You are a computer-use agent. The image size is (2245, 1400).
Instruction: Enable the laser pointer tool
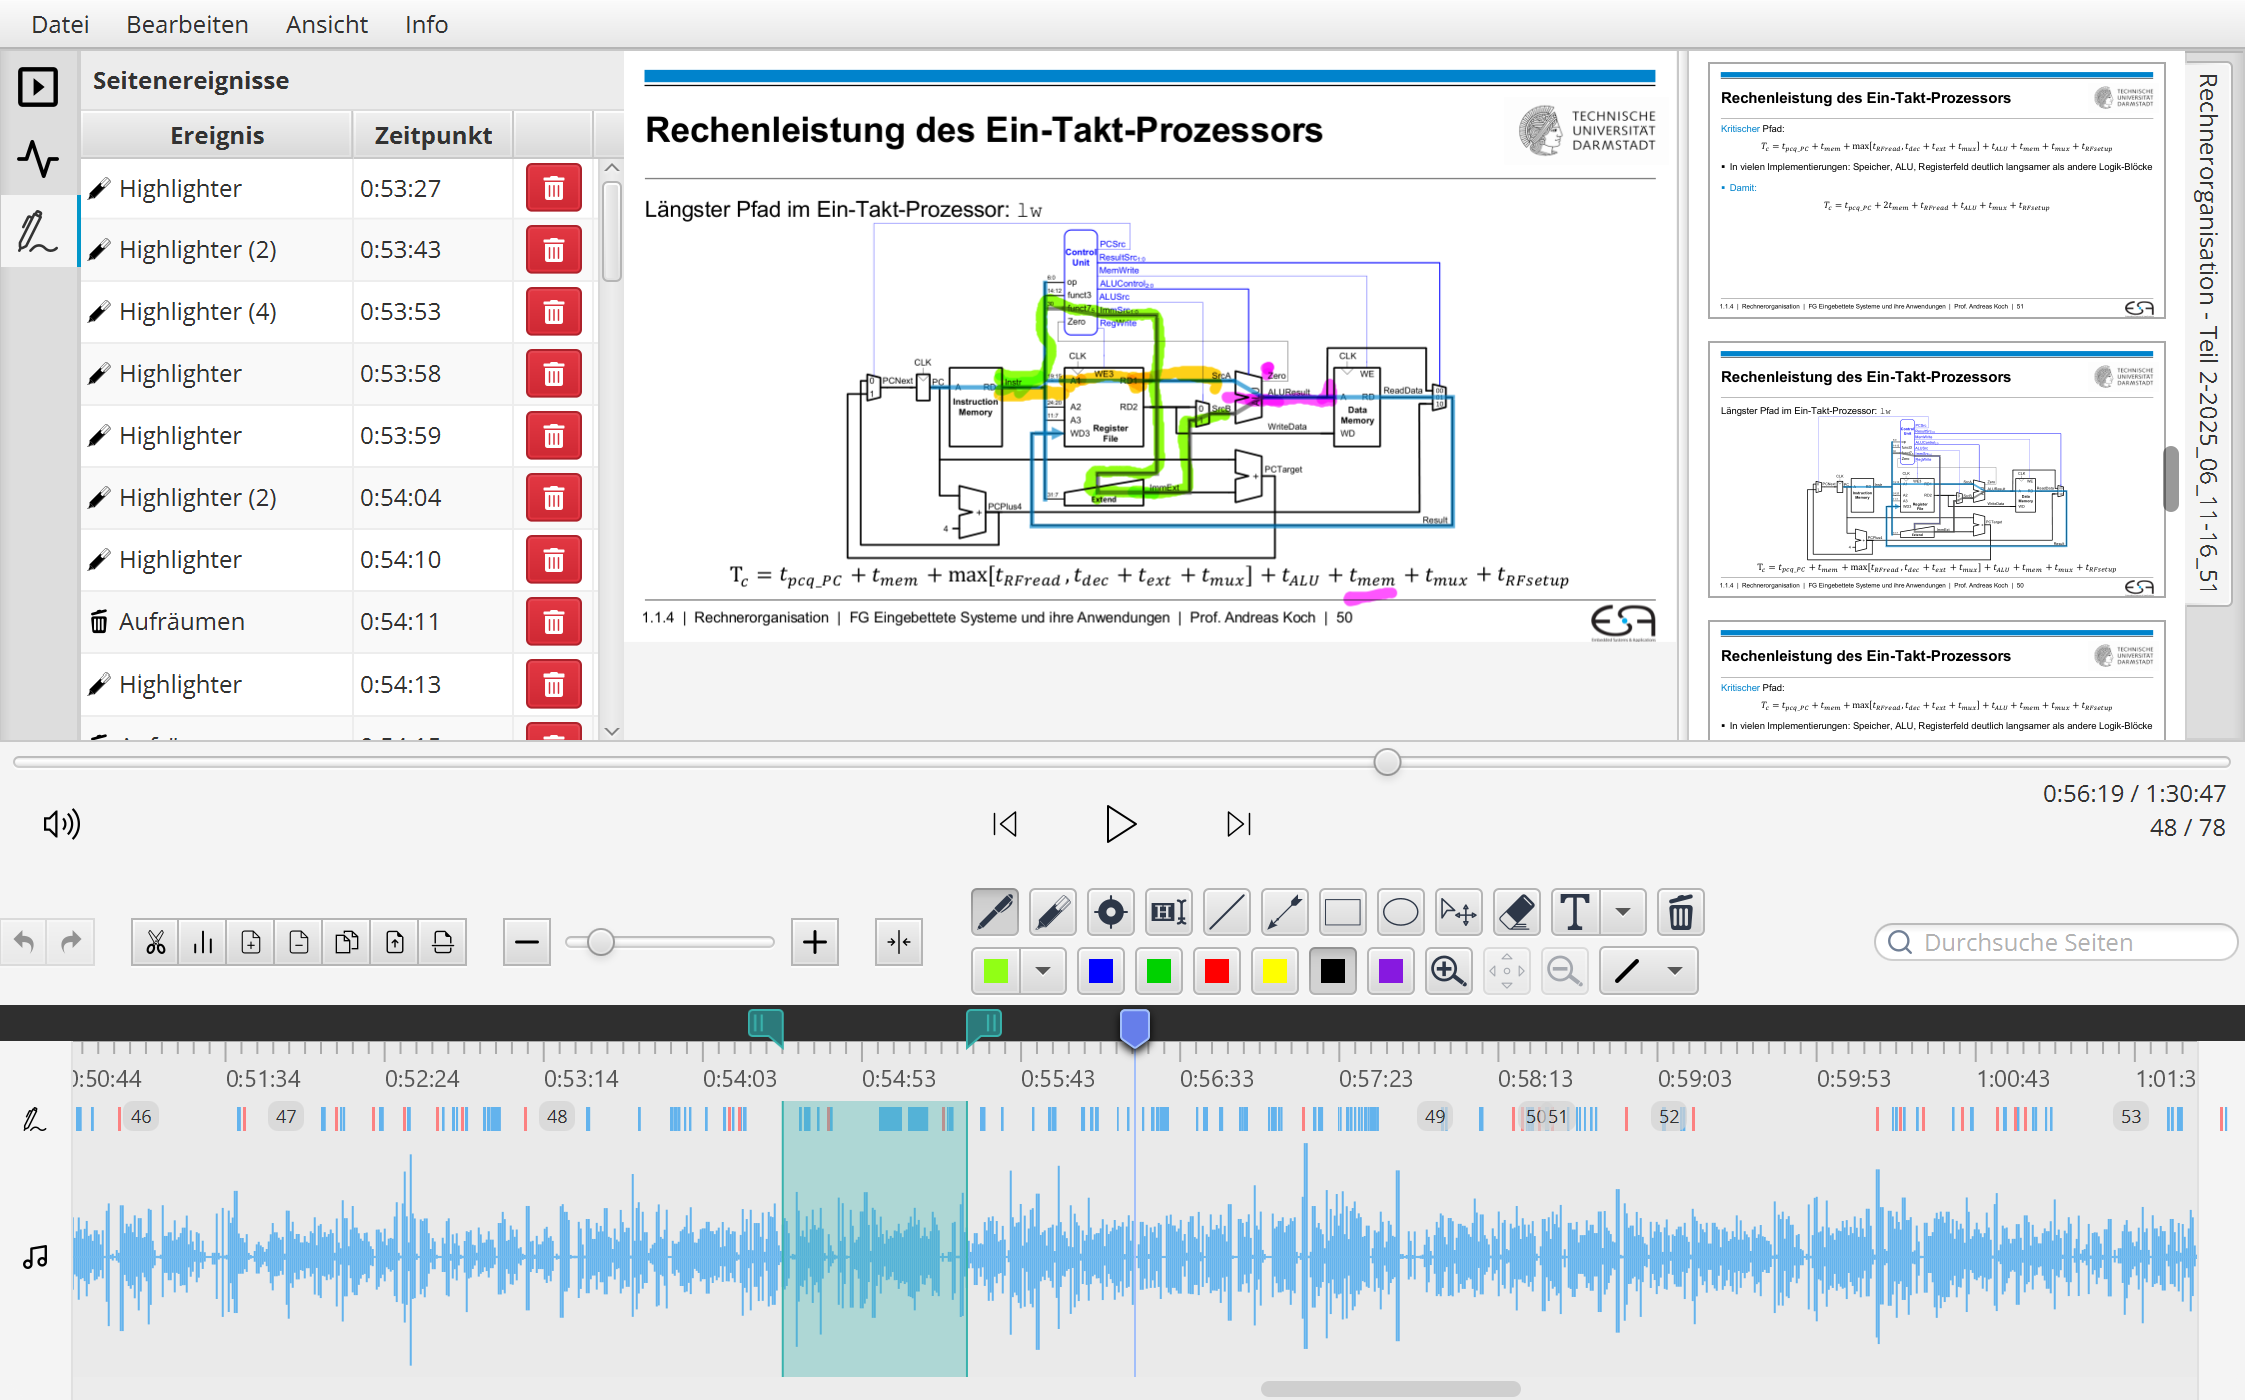1110,912
